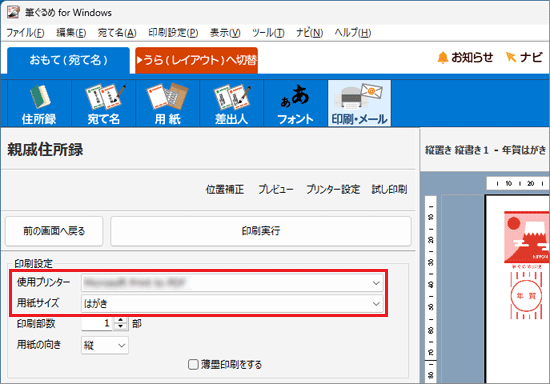Open the 印刷設定(P) menu
Screen dimensions: 550x384
click(173, 33)
